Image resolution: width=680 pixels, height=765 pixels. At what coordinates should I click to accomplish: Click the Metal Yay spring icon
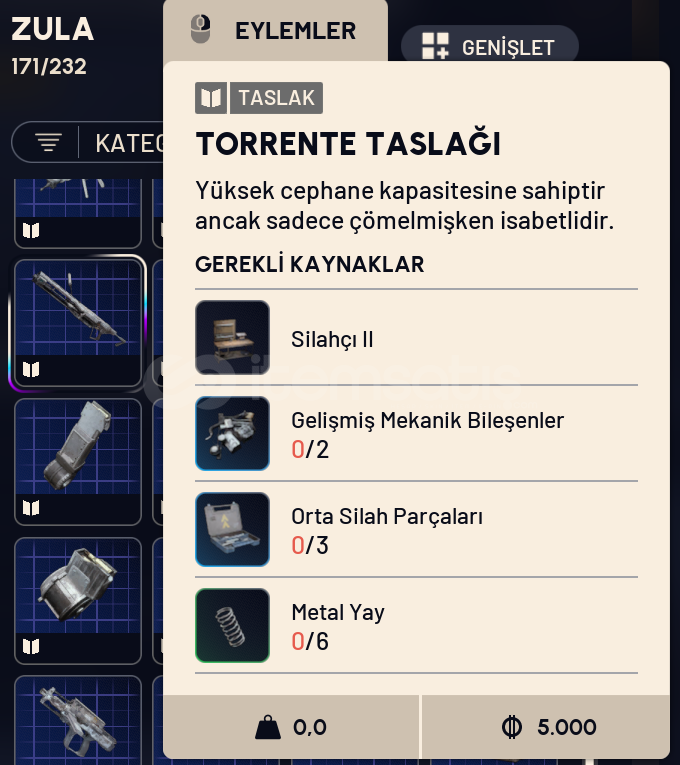[x=232, y=625]
